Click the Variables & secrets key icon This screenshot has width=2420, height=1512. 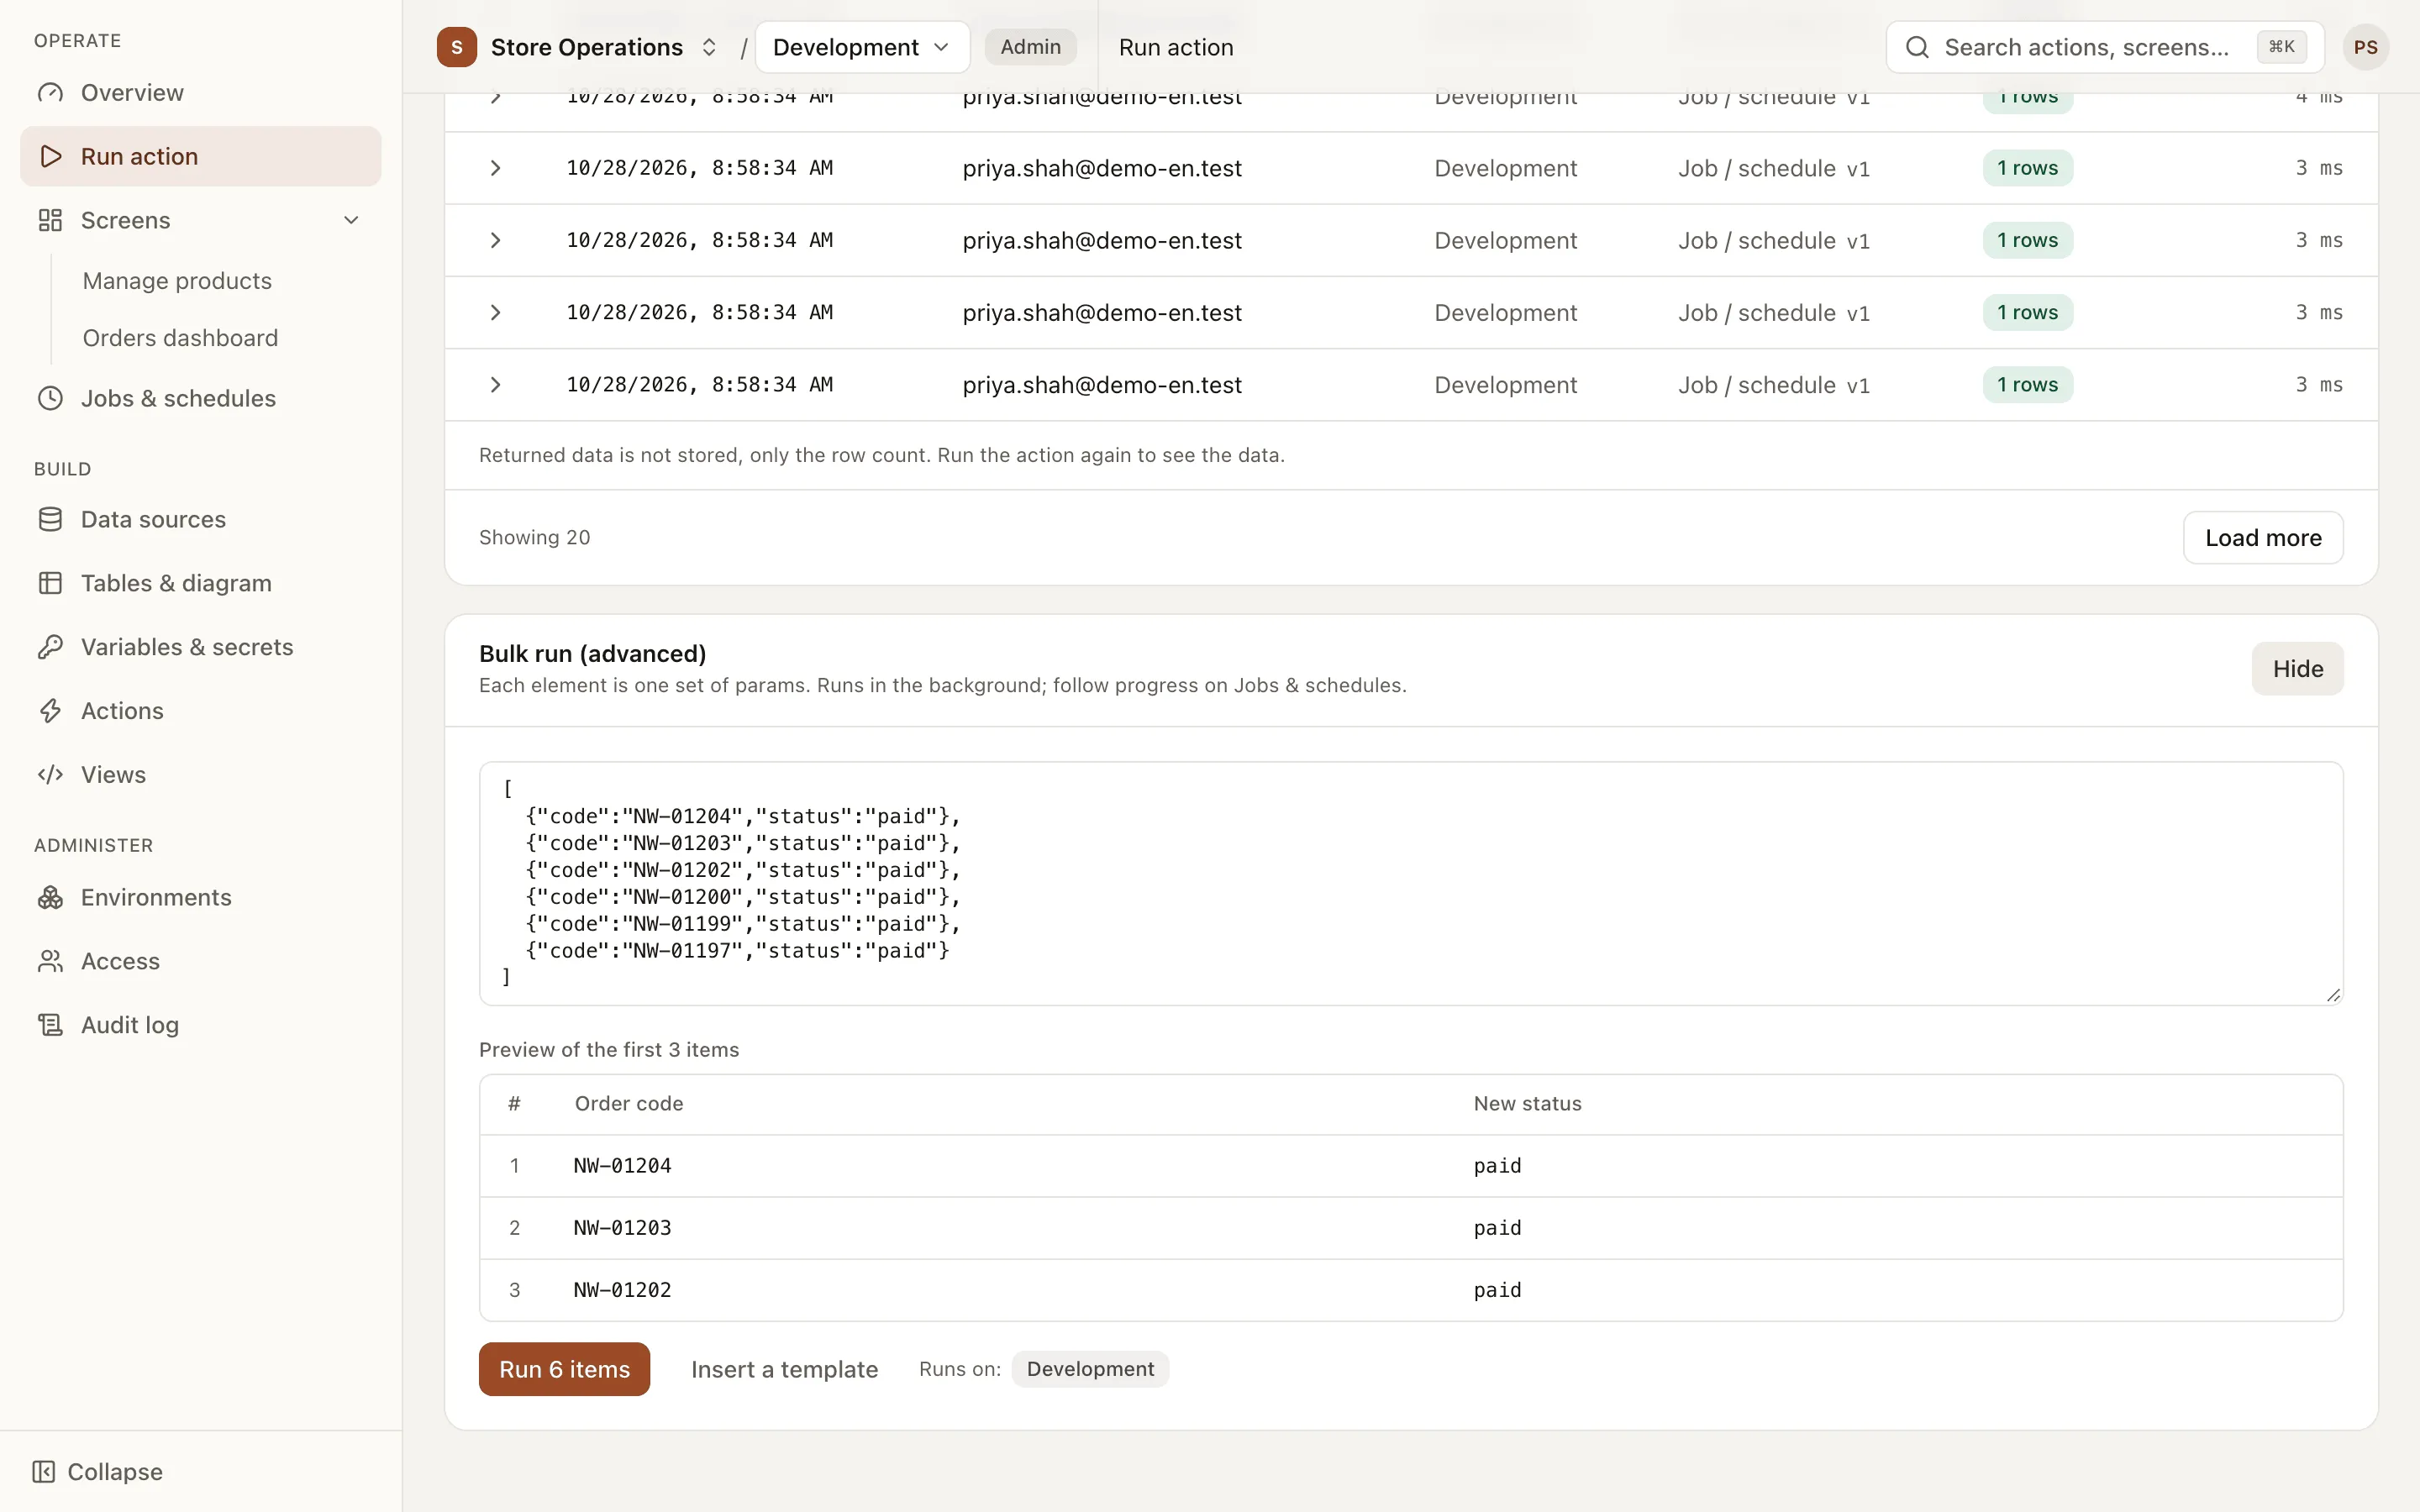(x=50, y=647)
